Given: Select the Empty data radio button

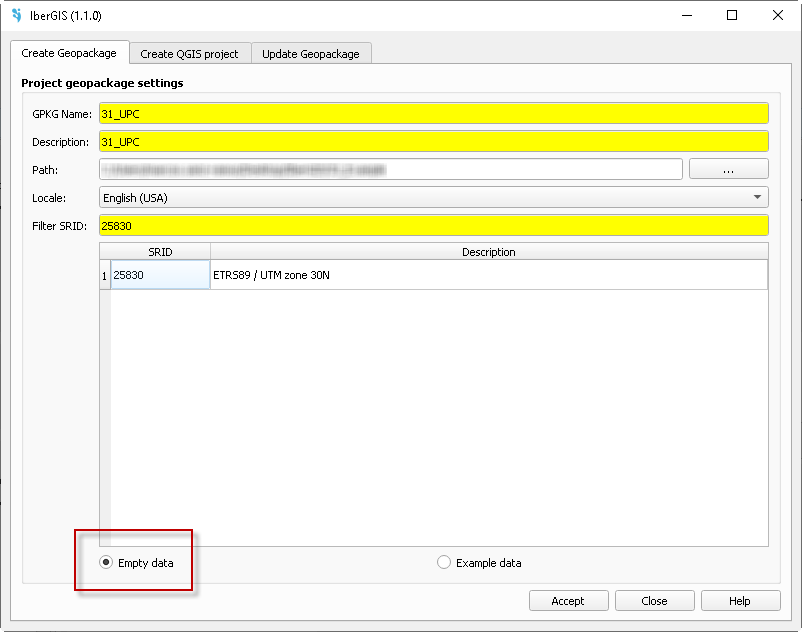Looking at the screenshot, I should 106,563.
